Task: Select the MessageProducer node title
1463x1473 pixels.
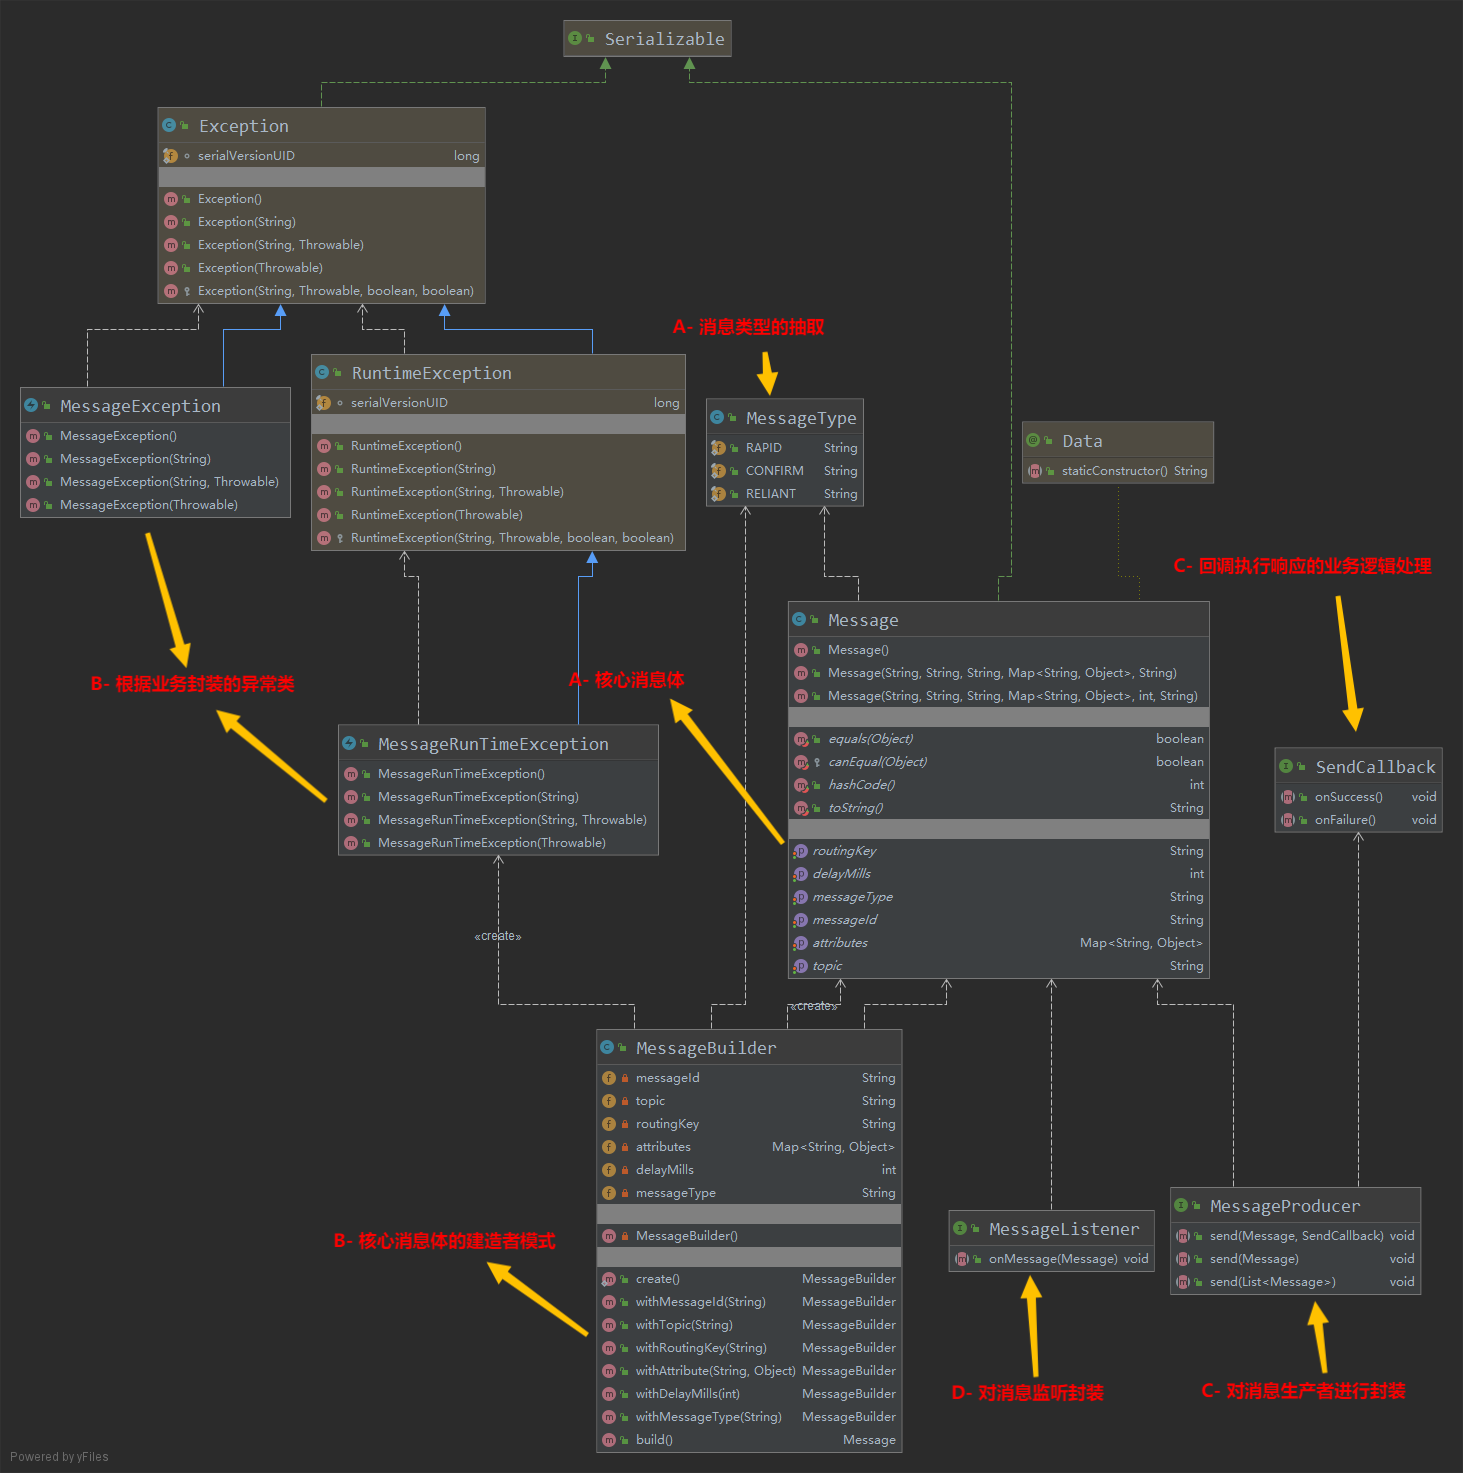Action: click(1285, 1205)
